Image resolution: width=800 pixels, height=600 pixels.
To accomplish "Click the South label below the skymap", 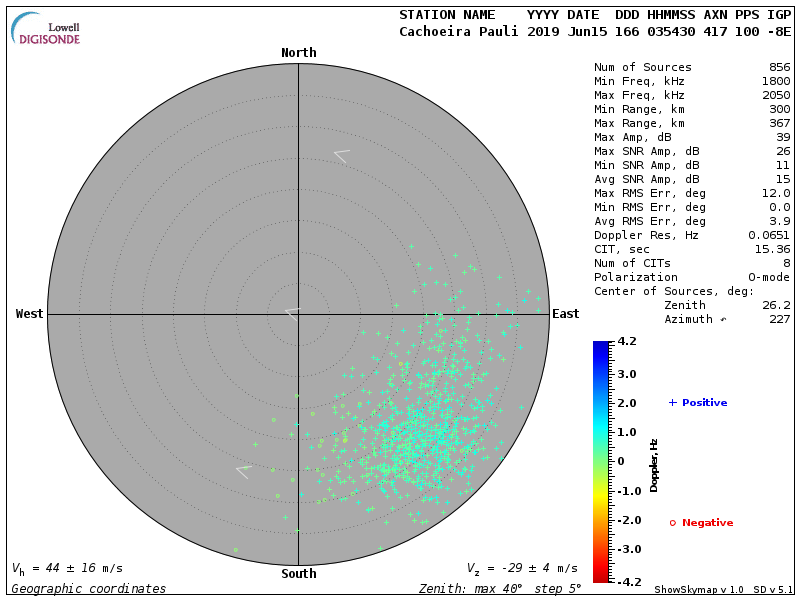I will tap(298, 574).
